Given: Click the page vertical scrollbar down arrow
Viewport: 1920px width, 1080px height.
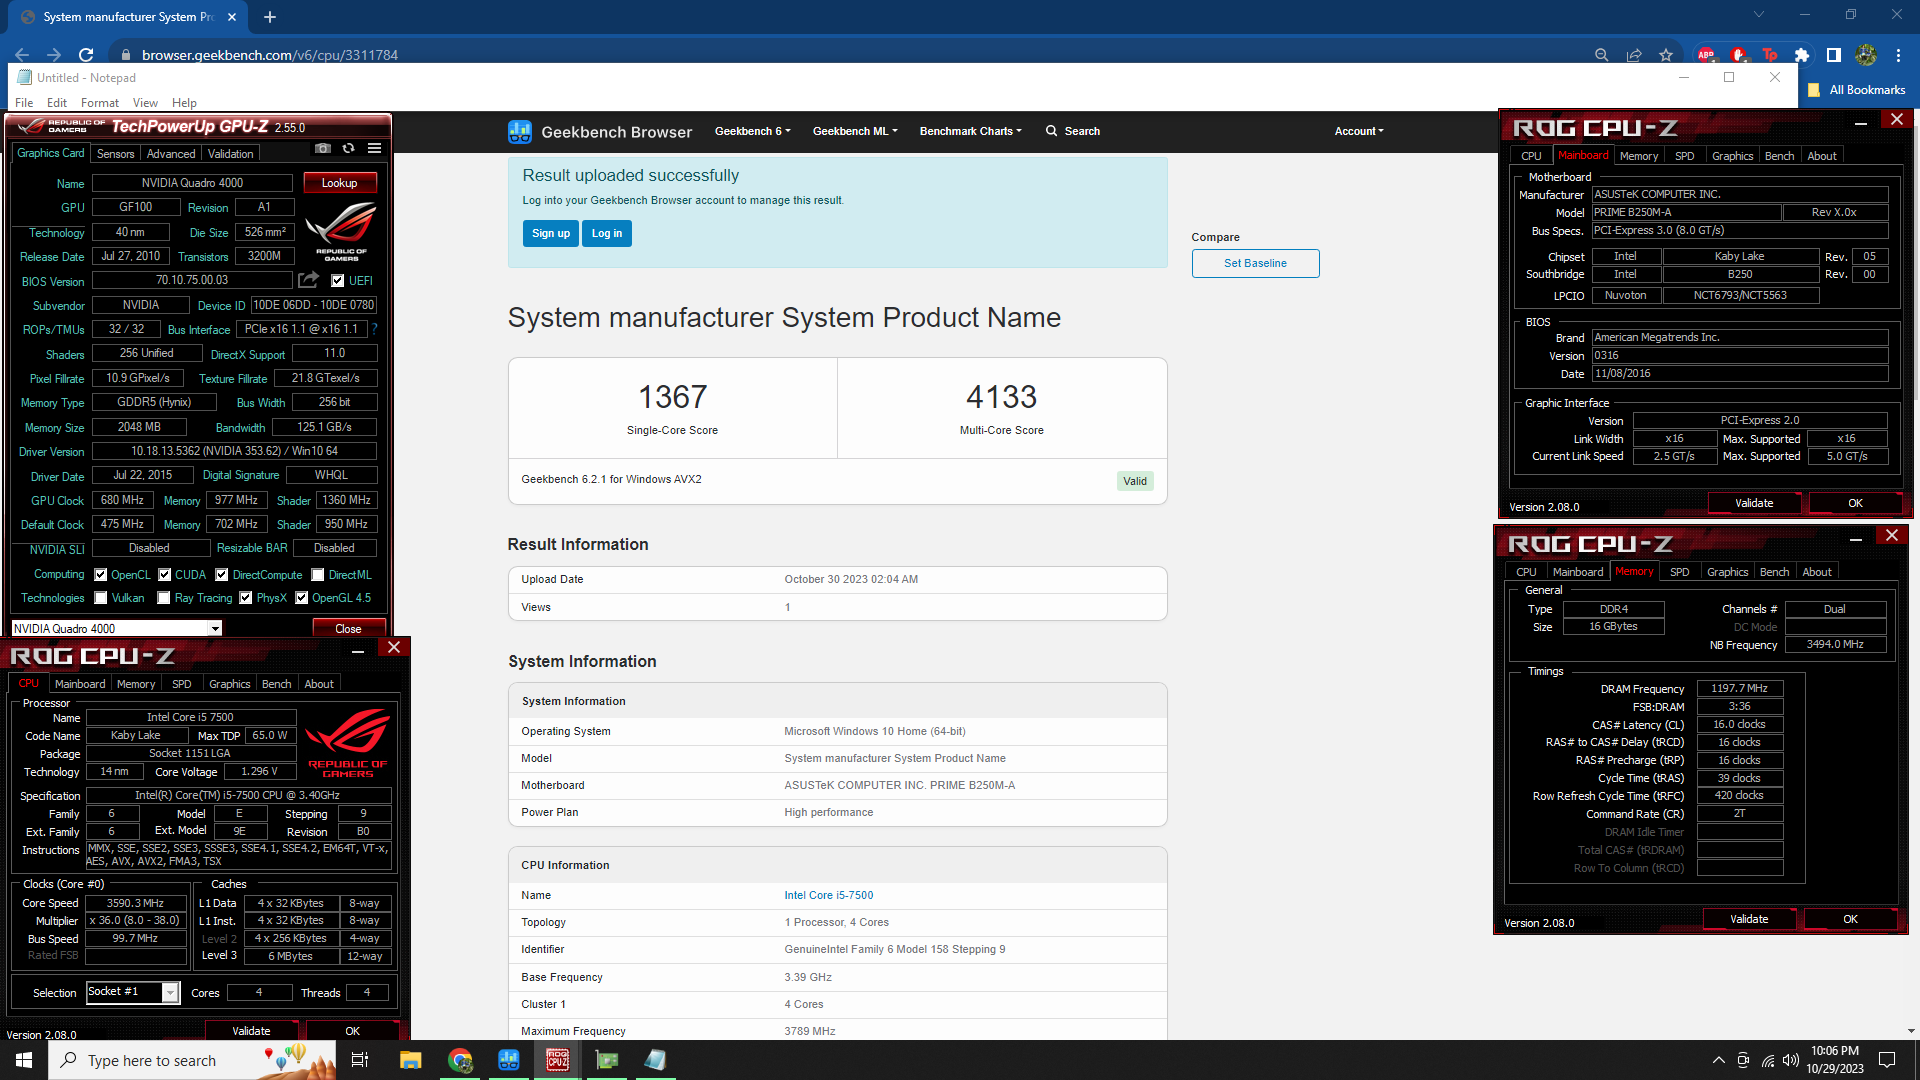Looking at the screenshot, I should click(1911, 1031).
